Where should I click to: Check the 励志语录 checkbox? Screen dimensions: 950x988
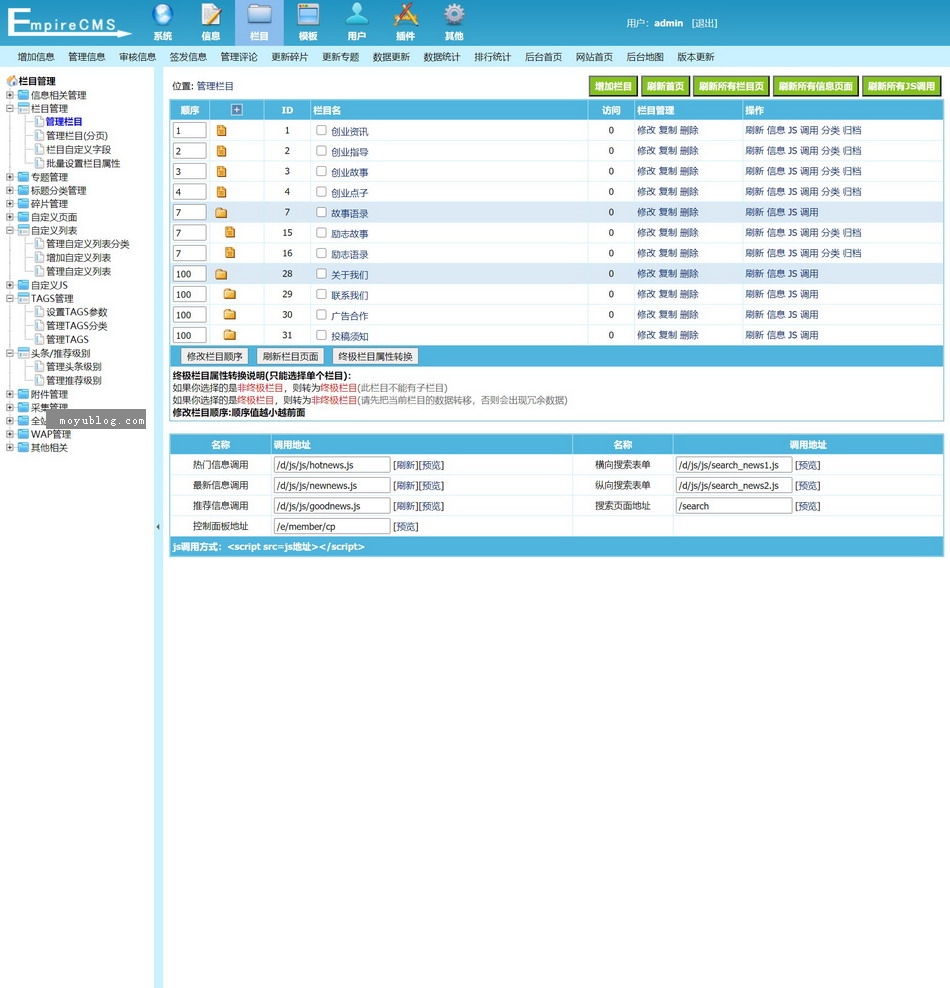point(321,253)
